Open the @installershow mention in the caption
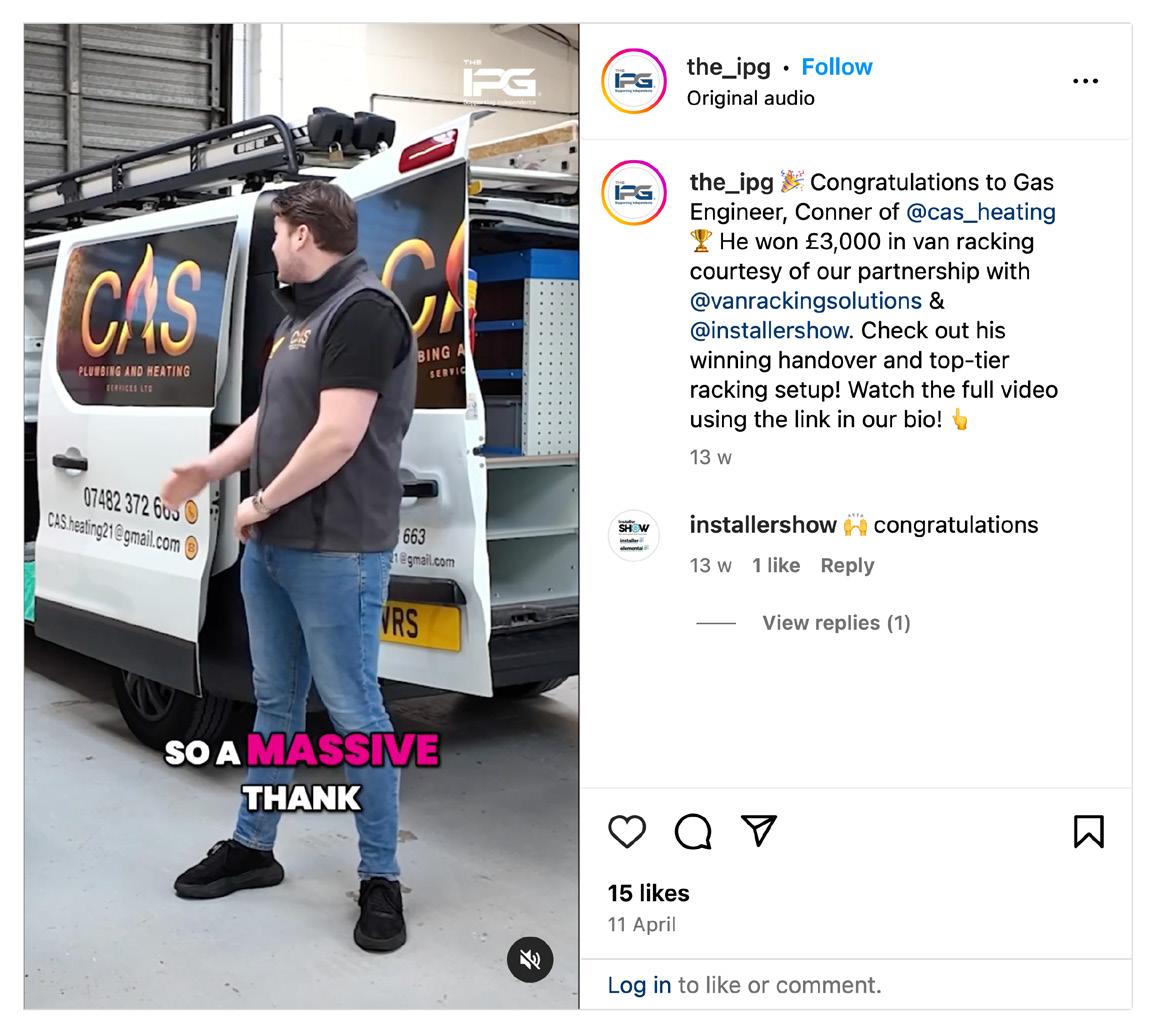The width and height of the screenshot is (1156, 1033). (769, 330)
